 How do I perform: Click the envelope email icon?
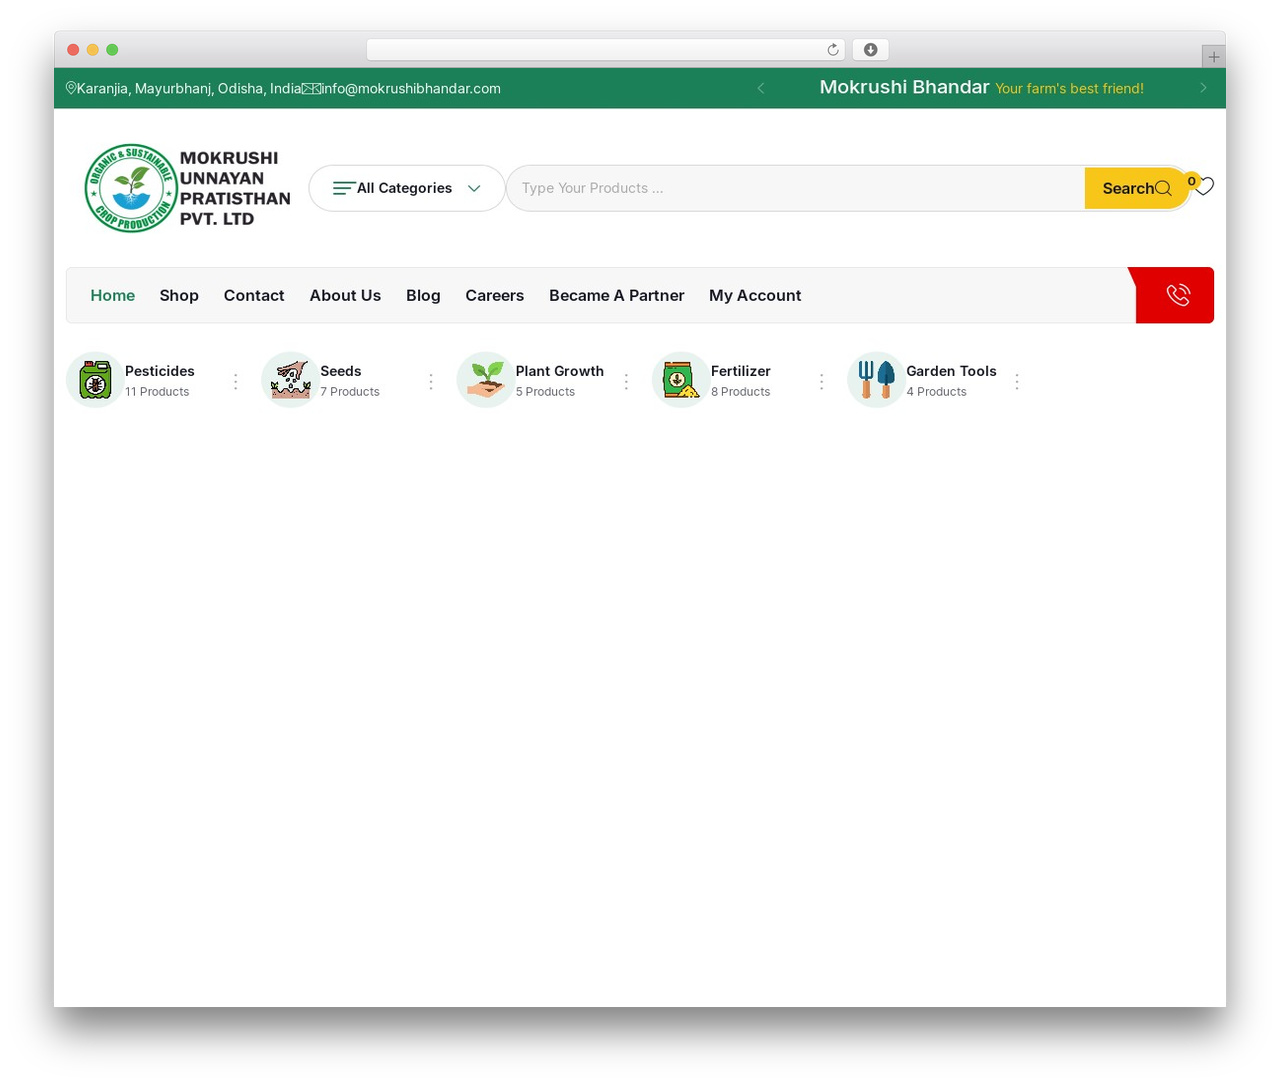[311, 88]
